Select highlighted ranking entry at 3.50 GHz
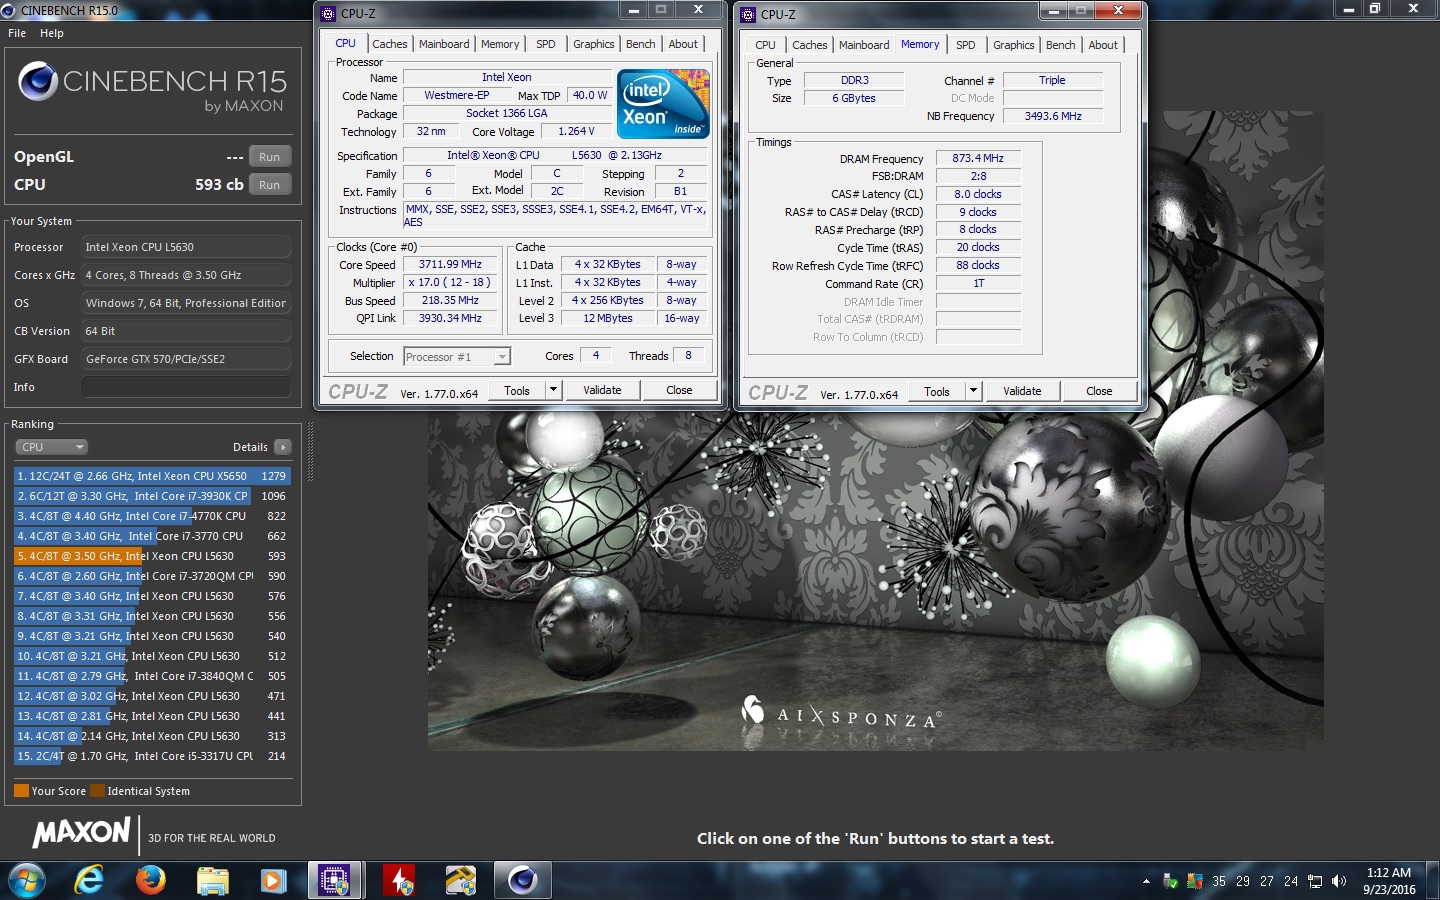The height and width of the screenshot is (900, 1440). 152,556
